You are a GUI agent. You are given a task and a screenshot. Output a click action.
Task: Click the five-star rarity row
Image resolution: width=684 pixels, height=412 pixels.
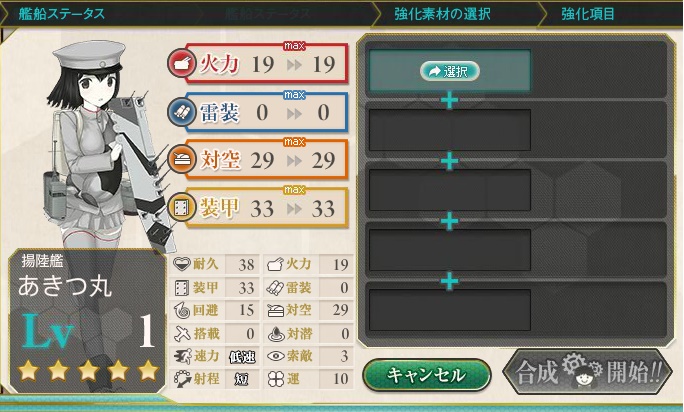[x=88, y=371]
